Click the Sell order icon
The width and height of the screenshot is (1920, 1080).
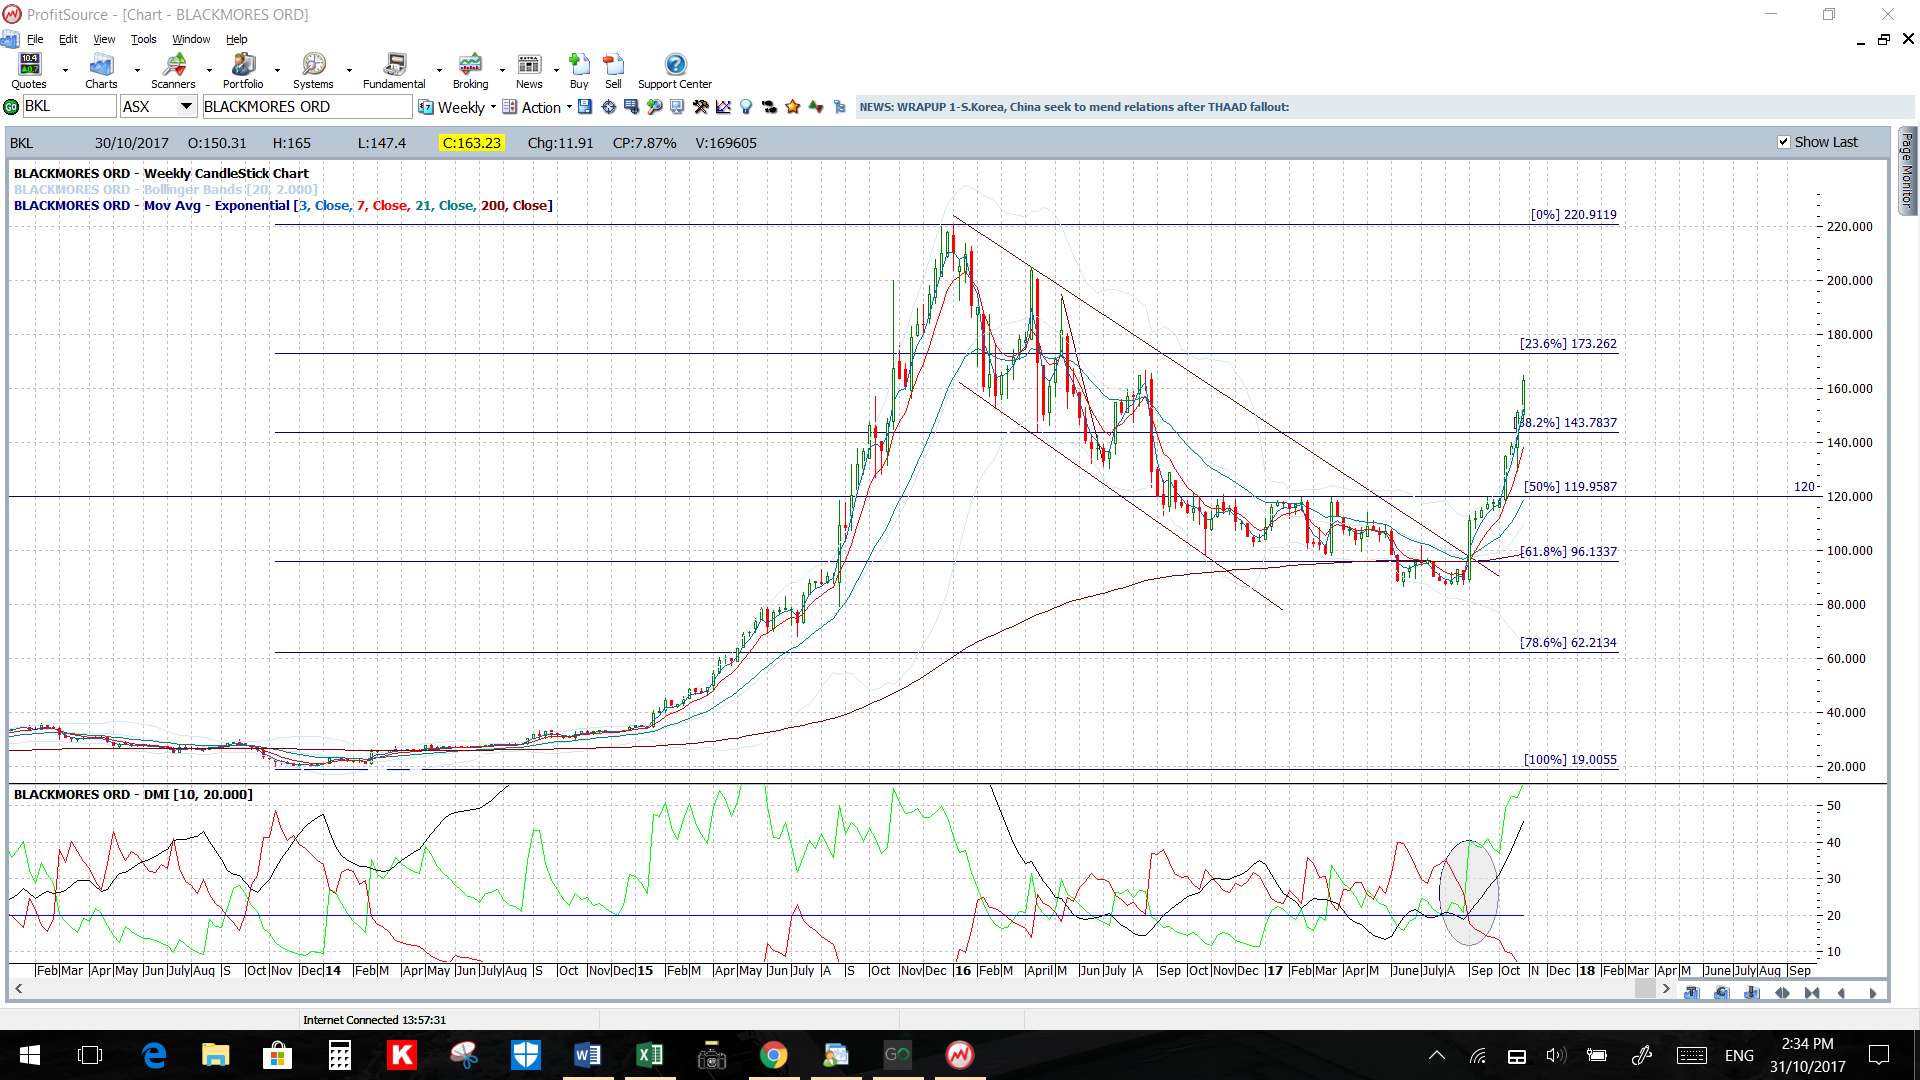tap(613, 71)
